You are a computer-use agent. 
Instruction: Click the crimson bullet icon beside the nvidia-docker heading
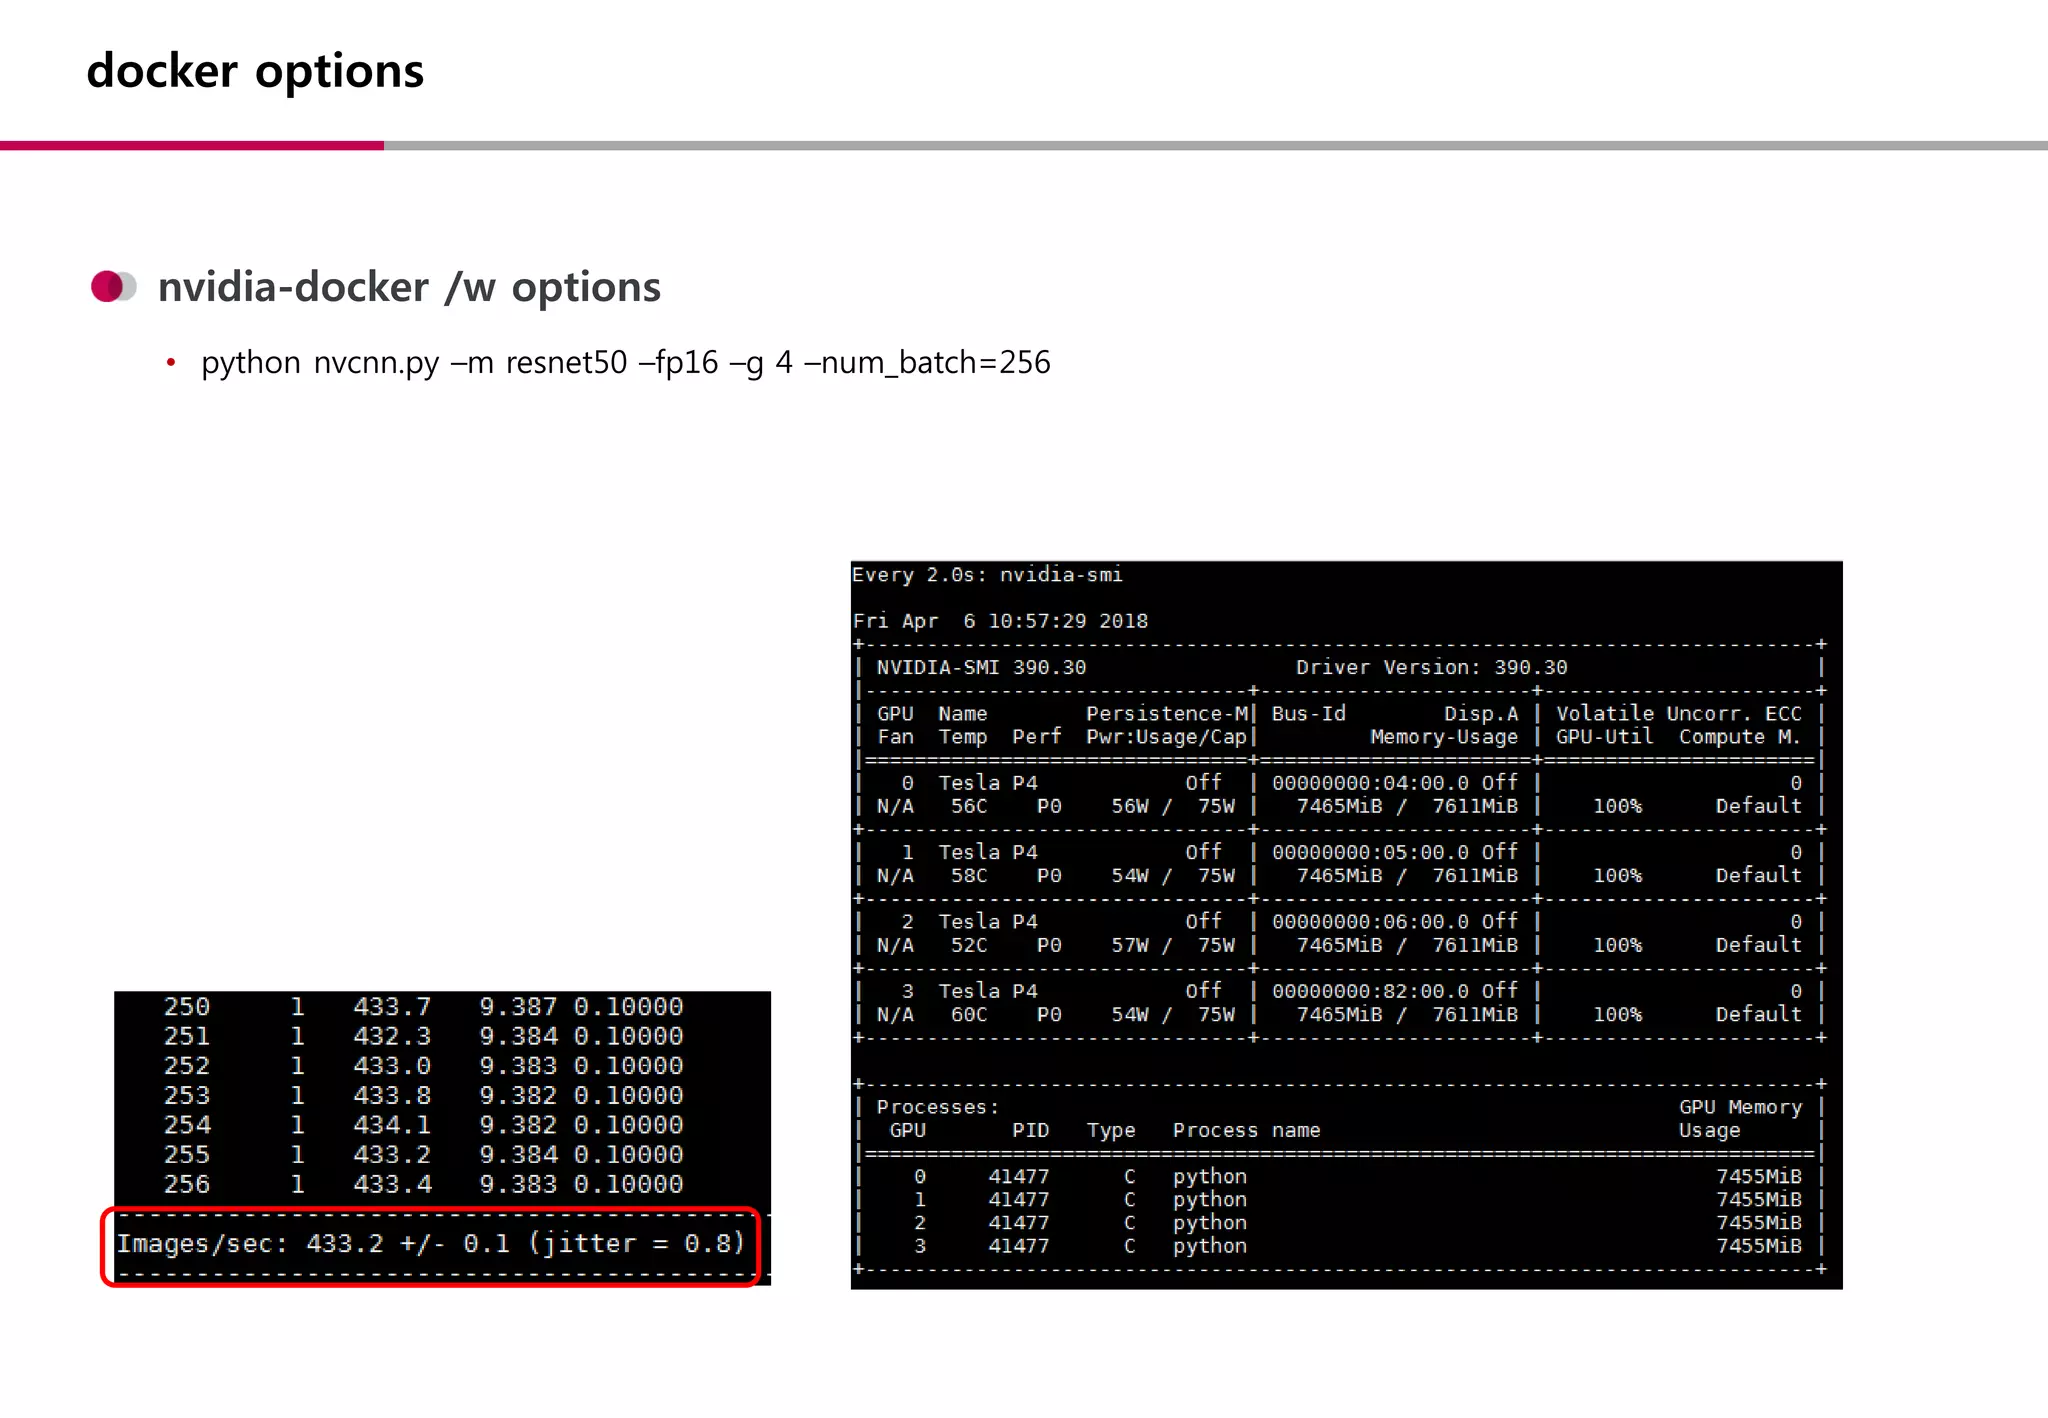pos(113,287)
